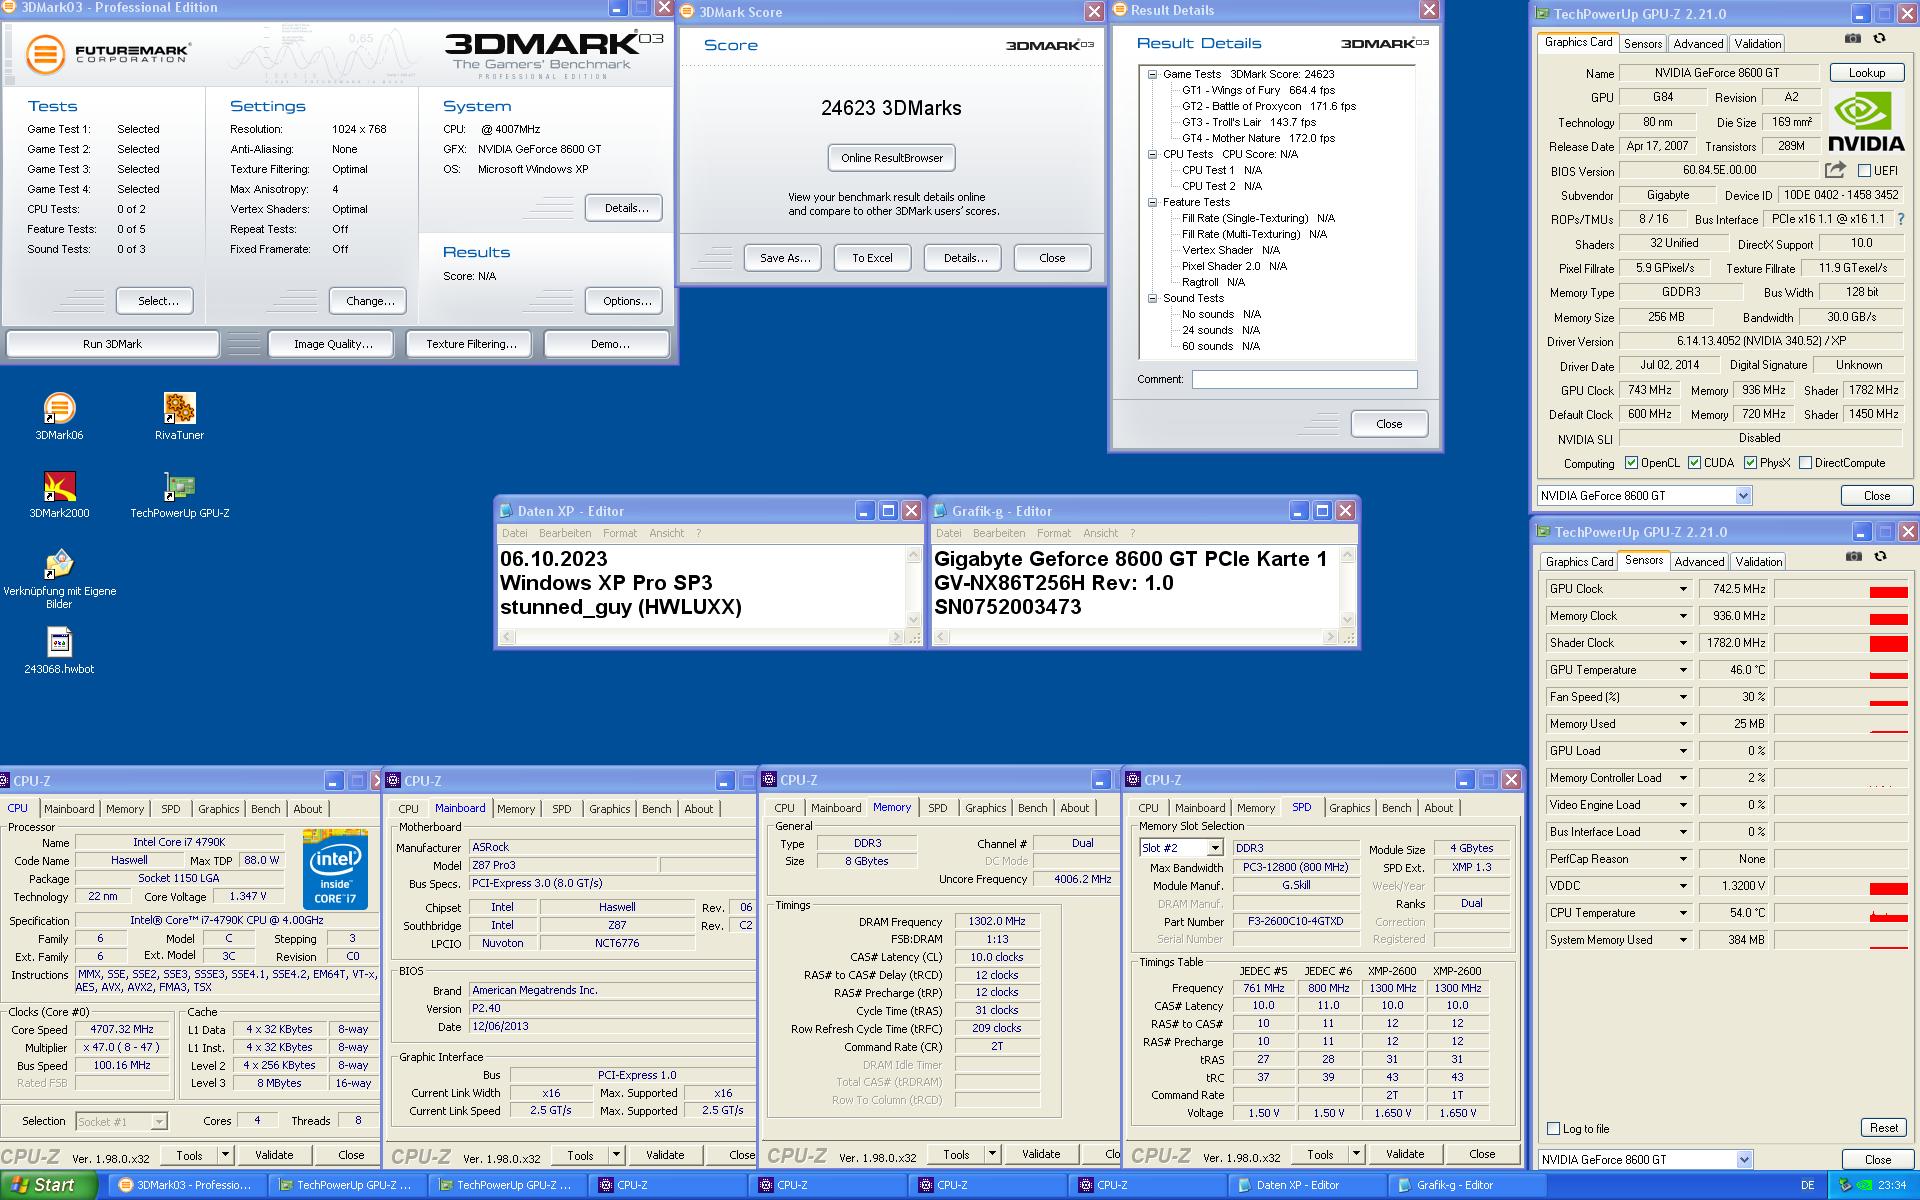The width and height of the screenshot is (1920, 1200).
Task: Switch to Advanced tab in top GPU-Z
Action: [x=1698, y=44]
